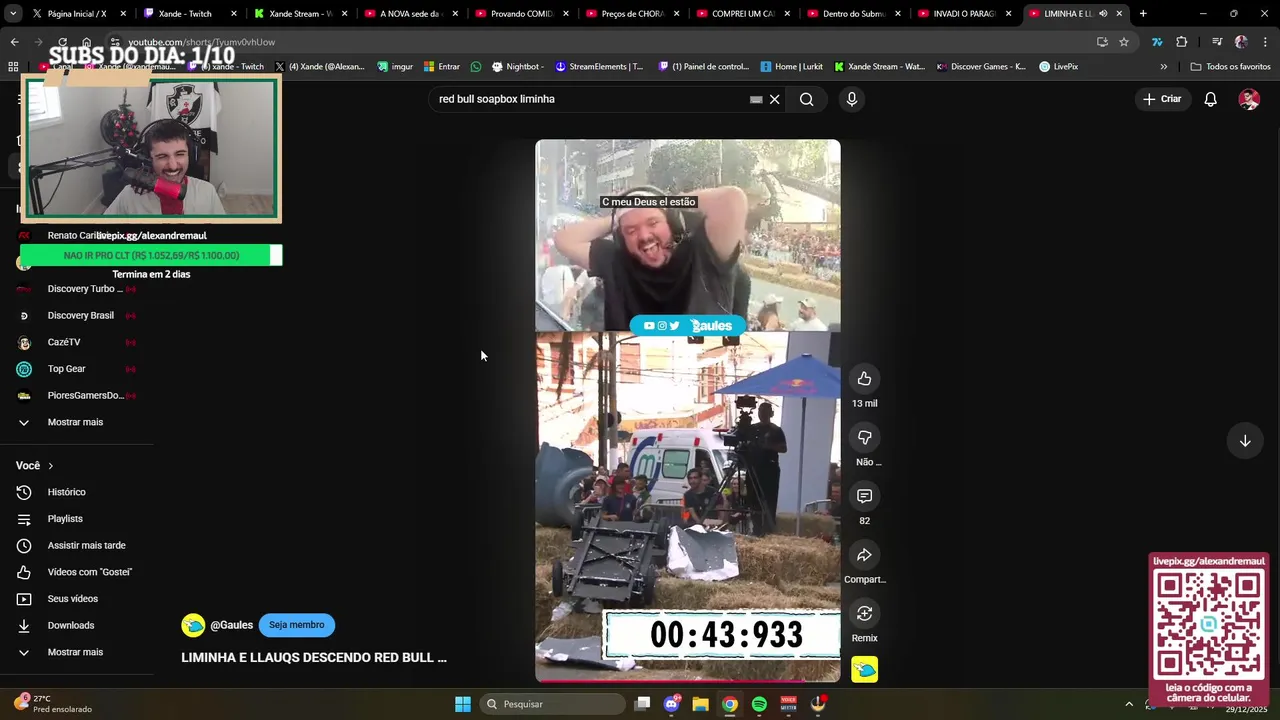Click the Gaules channel avatar
The width and height of the screenshot is (1280, 720).
pyautogui.click(x=193, y=625)
